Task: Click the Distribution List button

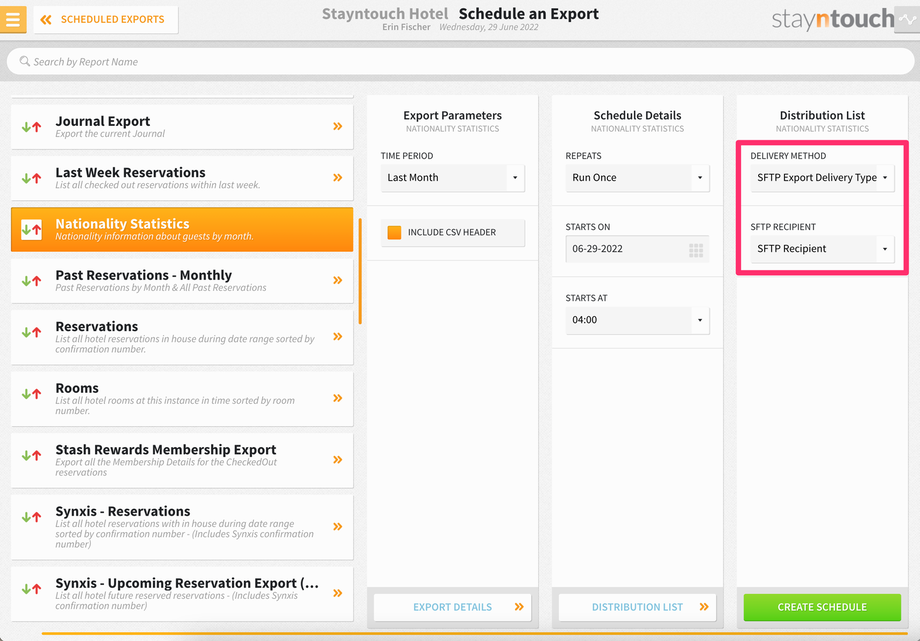Action: [637, 607]
